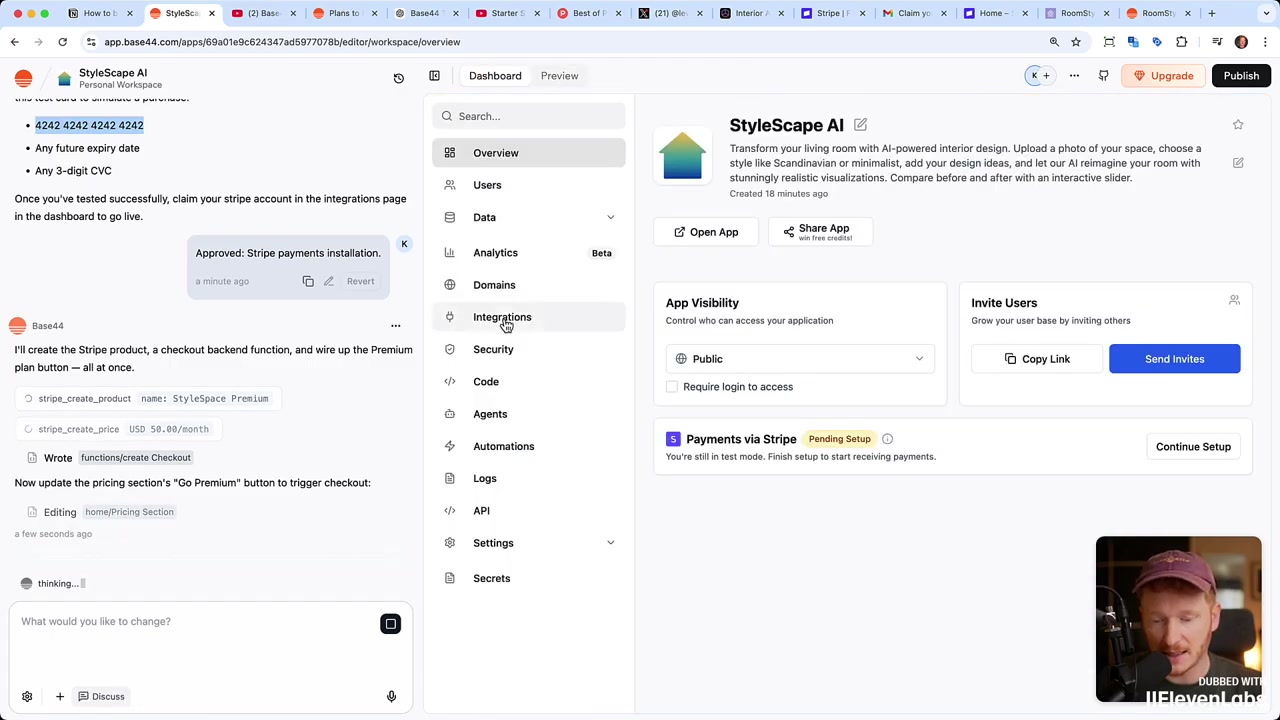Go back in browser history
The image size is (1280, 720).
[15, 42]
